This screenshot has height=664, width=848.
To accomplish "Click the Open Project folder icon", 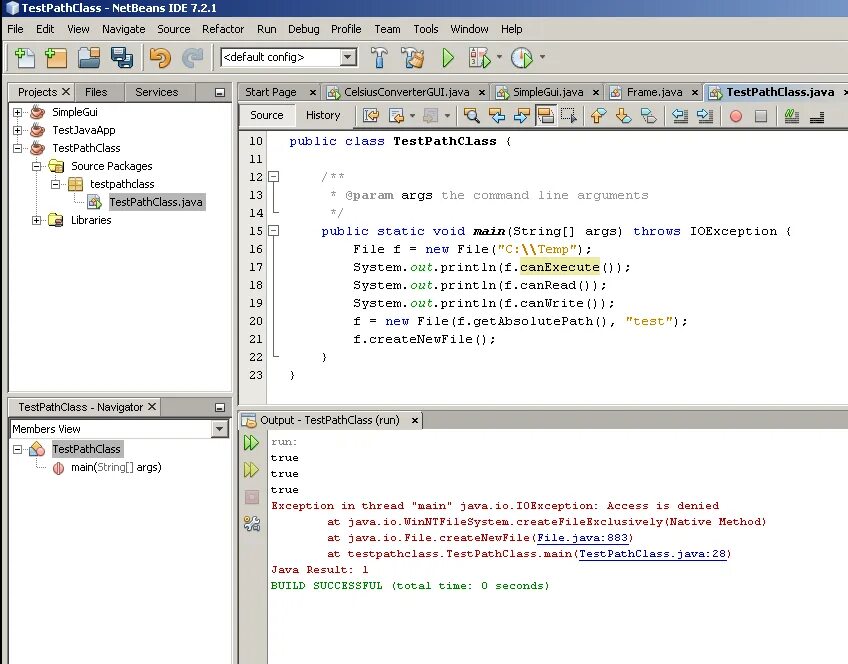I will tap(89, 57).
